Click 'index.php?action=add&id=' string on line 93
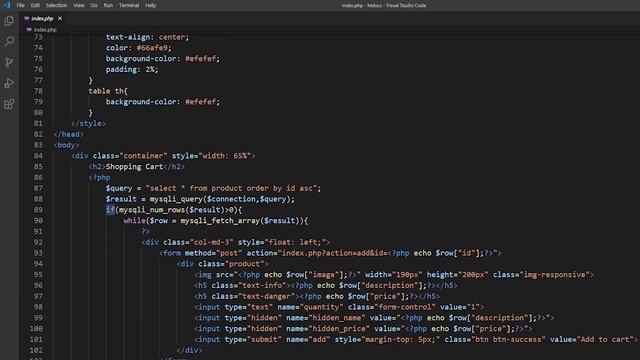640x360 pixels. point(334,253)
